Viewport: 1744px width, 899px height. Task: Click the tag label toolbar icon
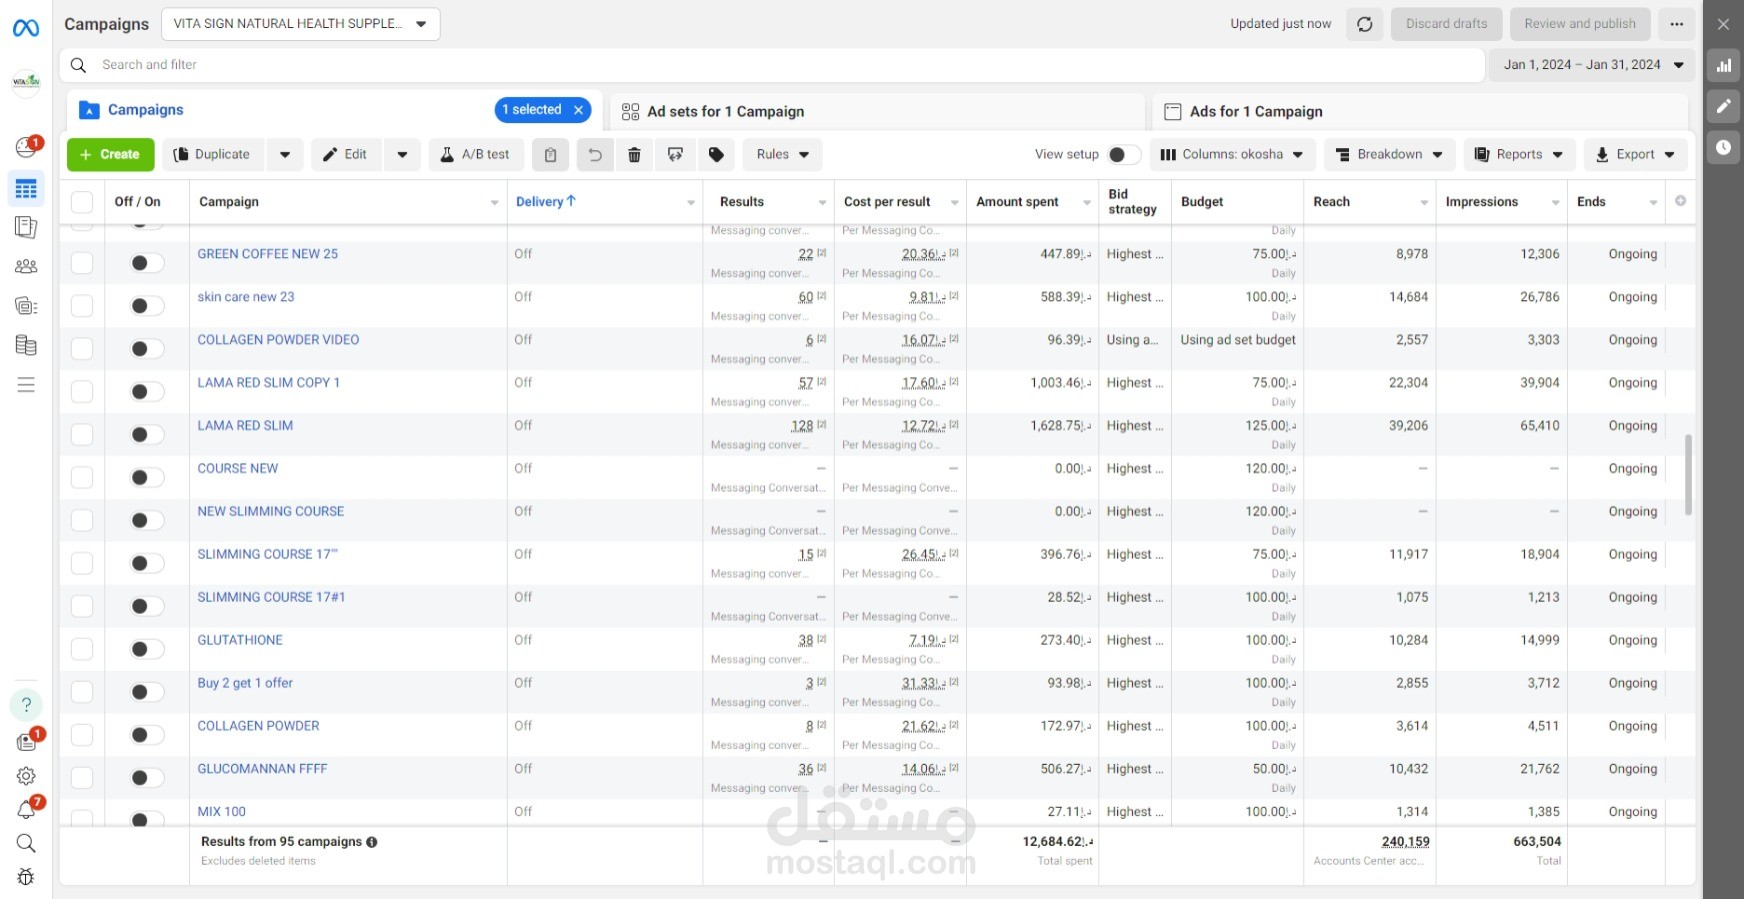716,155
